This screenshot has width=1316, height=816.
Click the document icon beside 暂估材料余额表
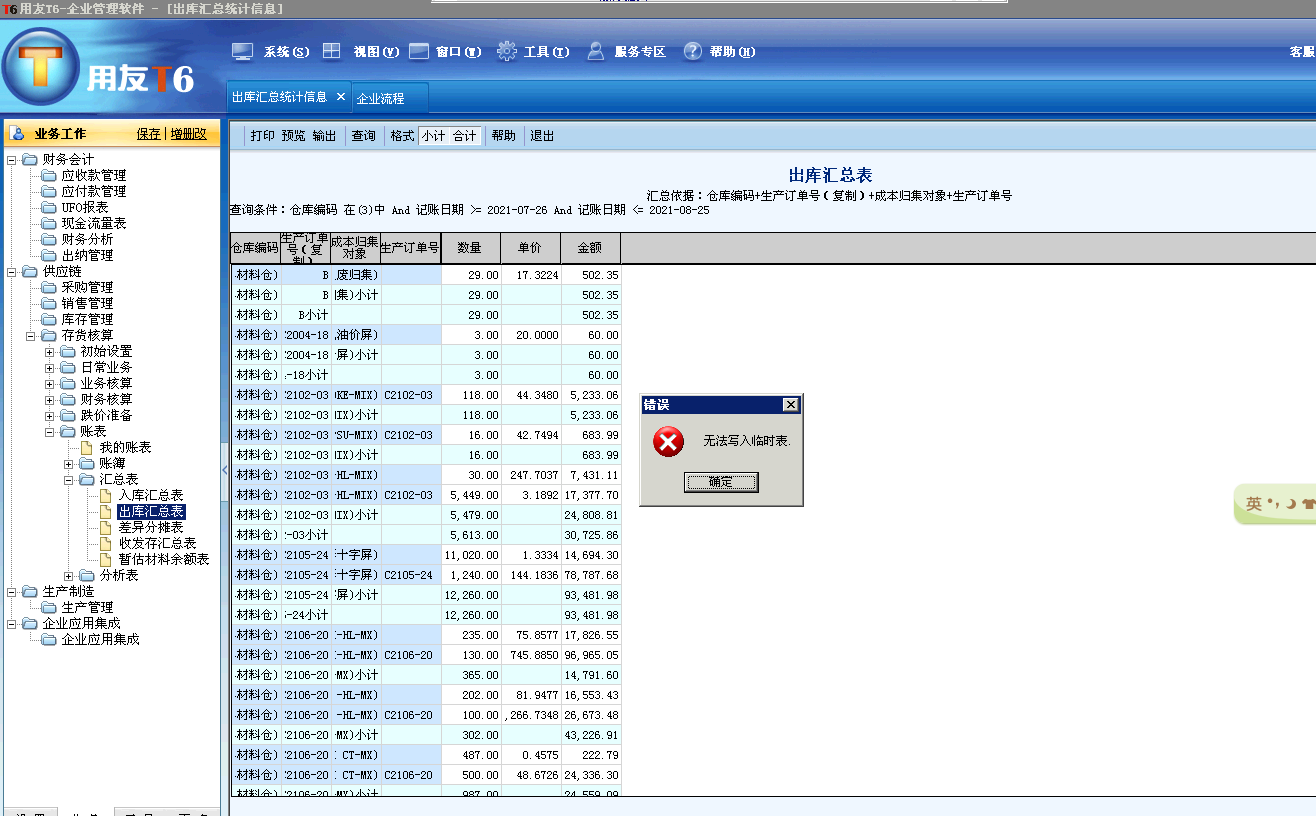(106, 559)
